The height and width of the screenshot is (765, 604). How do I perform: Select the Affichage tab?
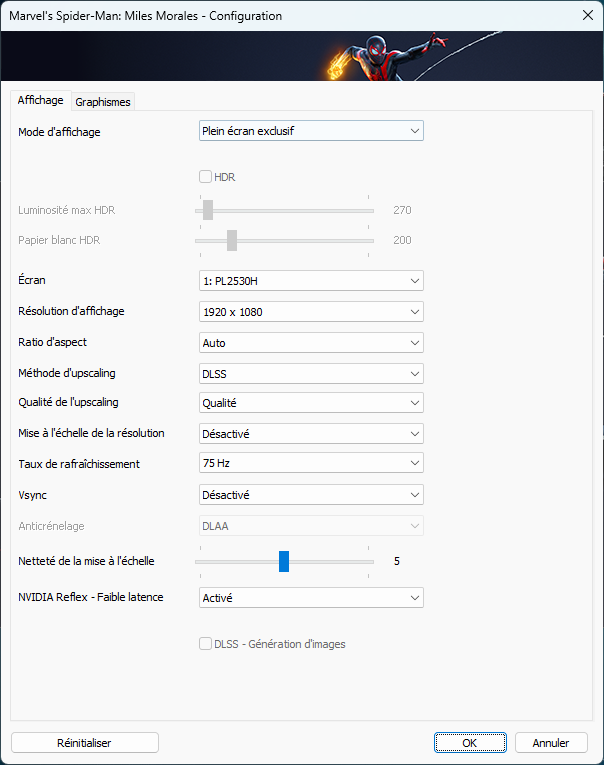(40, 100)
